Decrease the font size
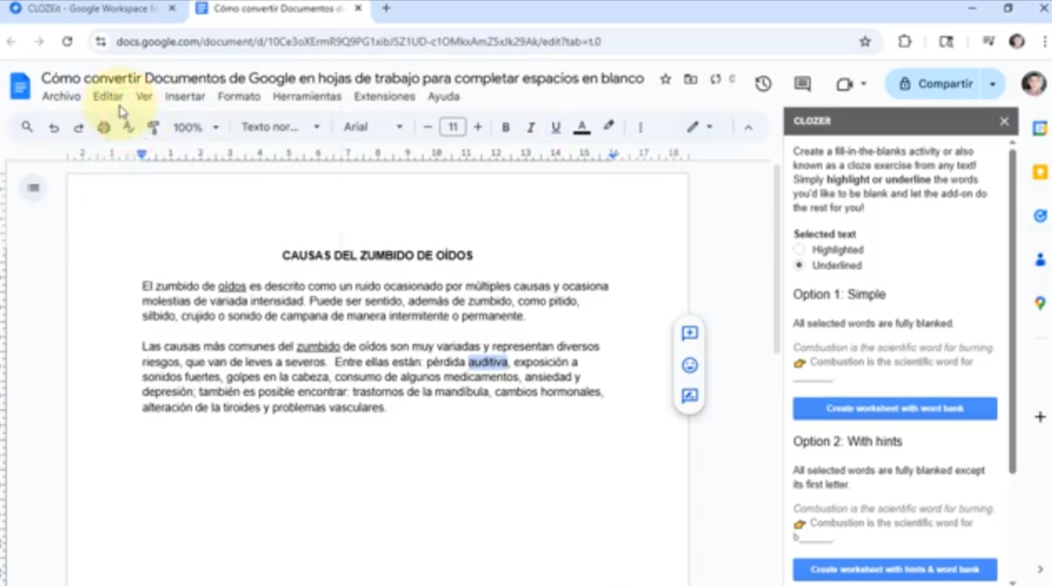The image size is (1052, 586). (x=427, y=127)
